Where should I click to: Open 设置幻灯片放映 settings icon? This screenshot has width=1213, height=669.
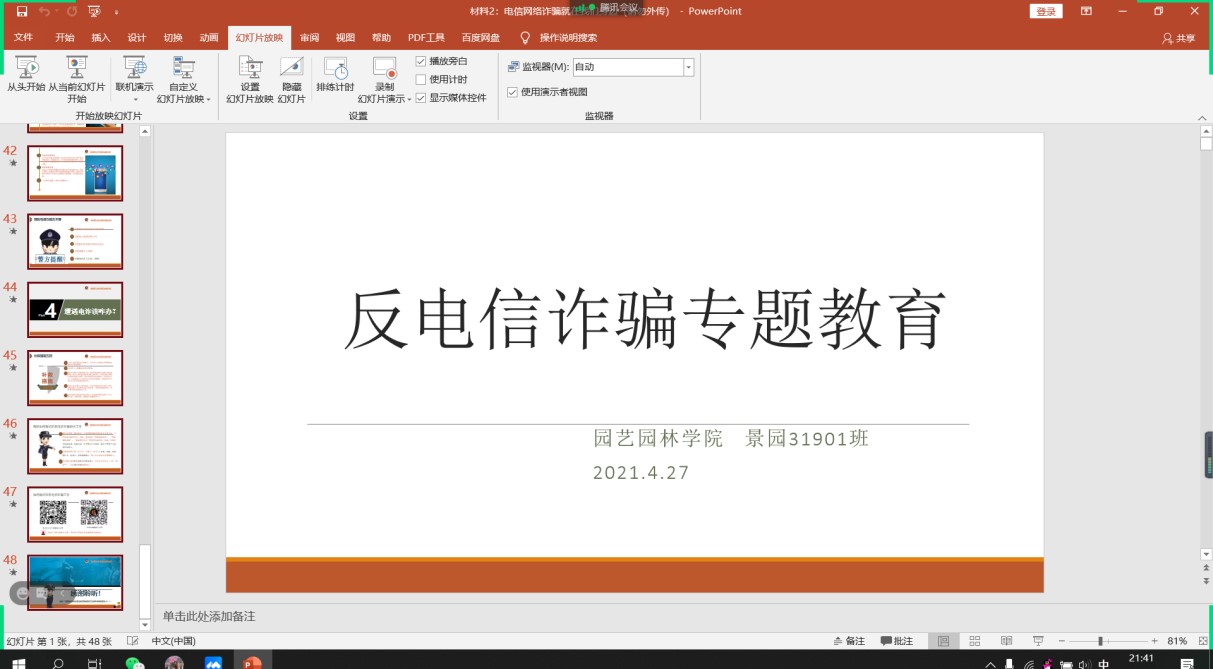pyautogui.click(x=250, y=69)
